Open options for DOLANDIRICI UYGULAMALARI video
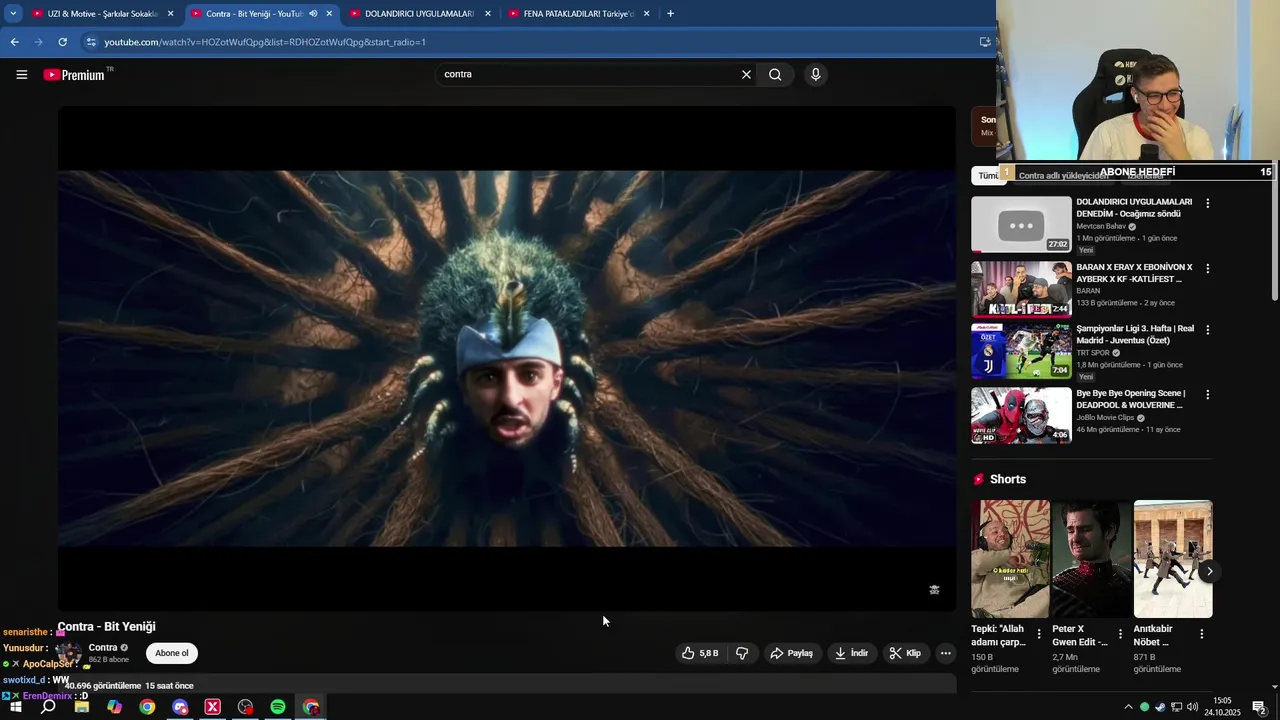Screen dimensions: 1280x720 click(1207, 203)
